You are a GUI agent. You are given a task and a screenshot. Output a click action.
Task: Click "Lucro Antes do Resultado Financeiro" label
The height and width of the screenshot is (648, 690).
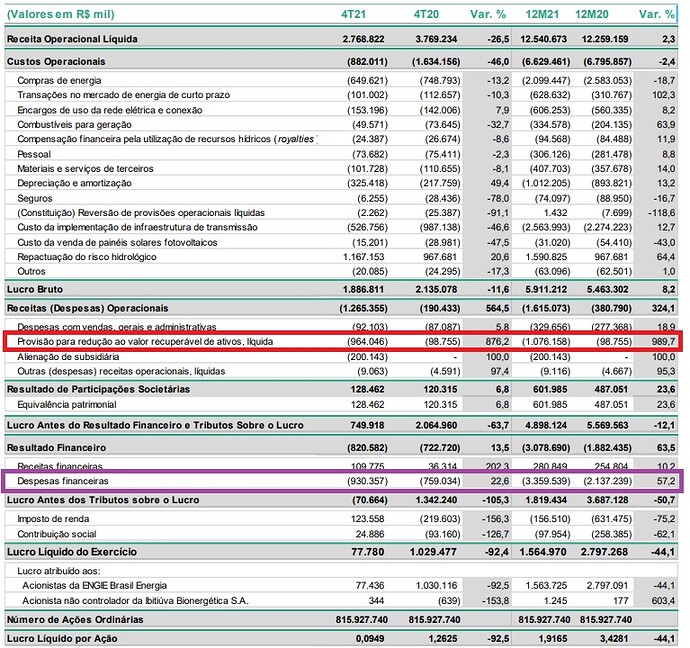click(x=155, y=425)
